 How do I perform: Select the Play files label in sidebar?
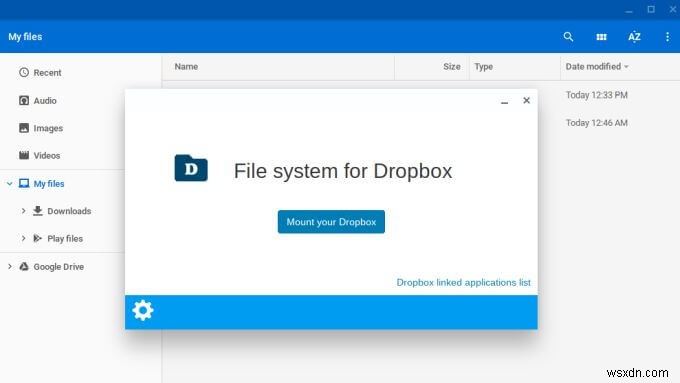tap(65, 238)
